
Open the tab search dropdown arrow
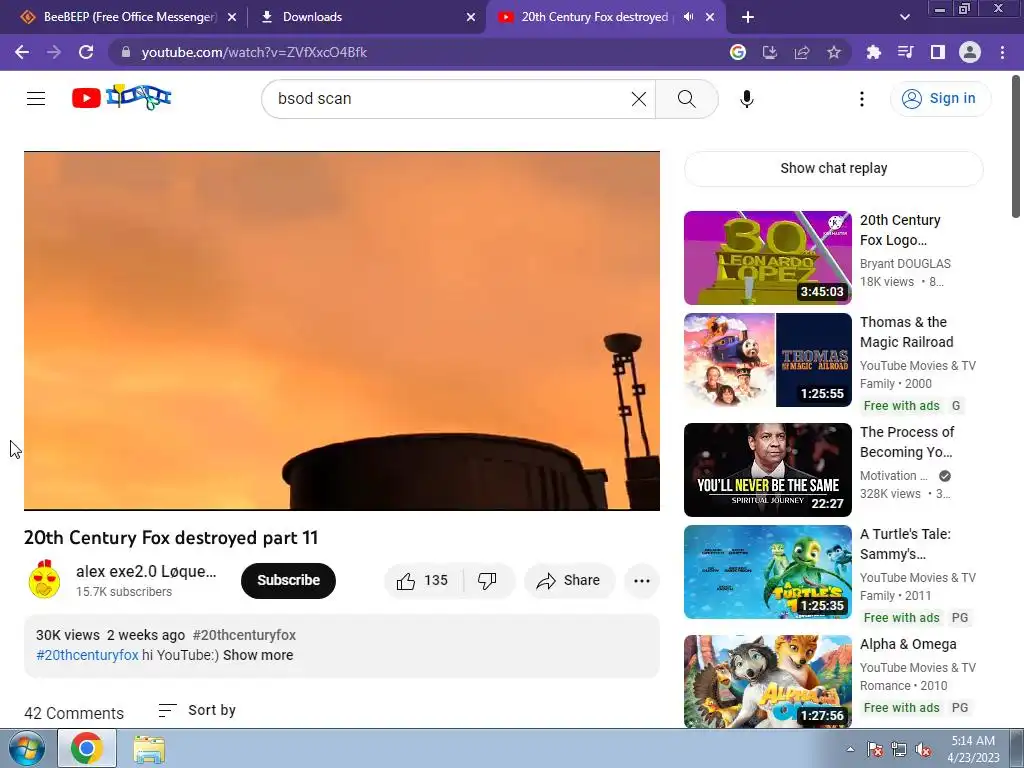point(904,17)
